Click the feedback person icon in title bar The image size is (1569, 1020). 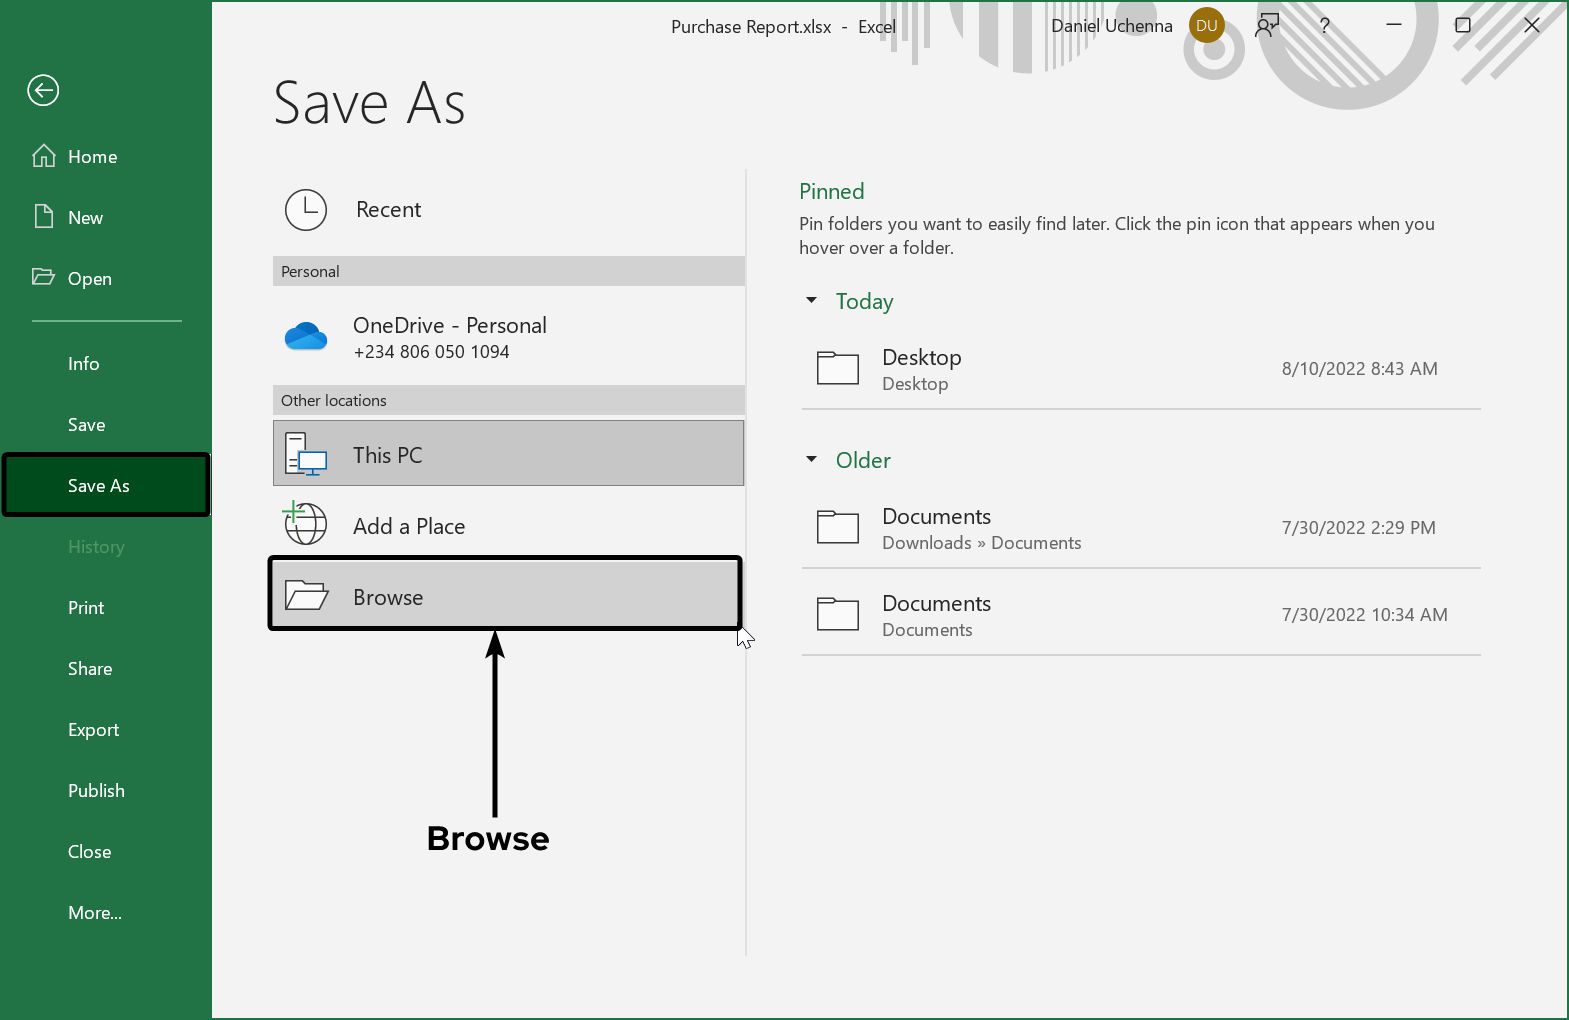pos(1267,26)
